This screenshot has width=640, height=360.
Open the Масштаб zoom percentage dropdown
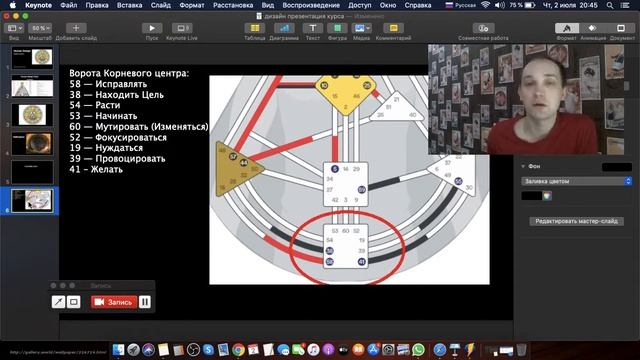pos(40,28)
